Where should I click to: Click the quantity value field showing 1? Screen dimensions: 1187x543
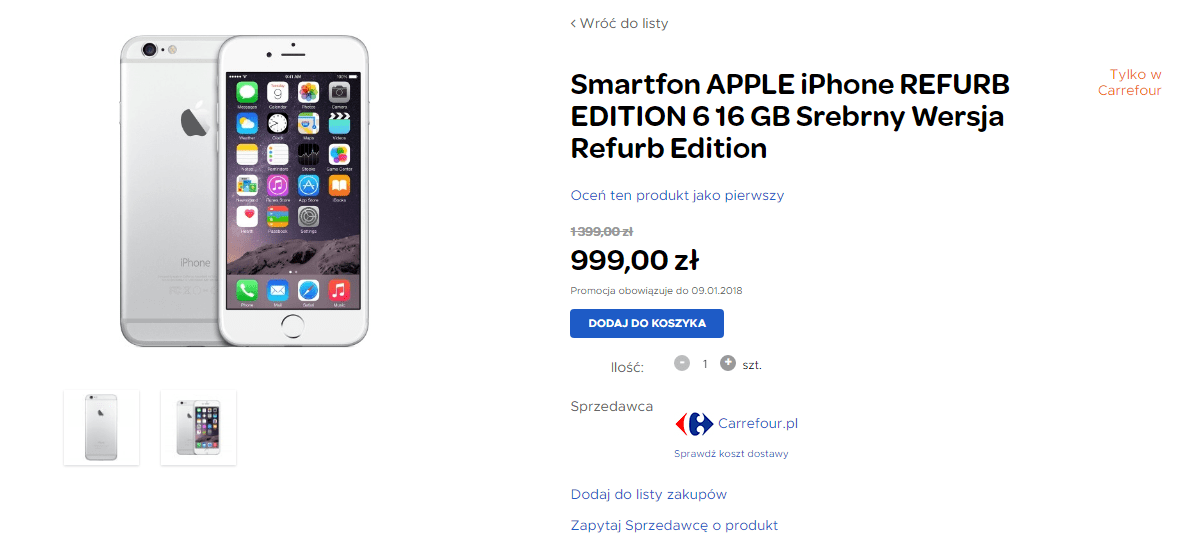pyautogui.click(x=705, y=364)
